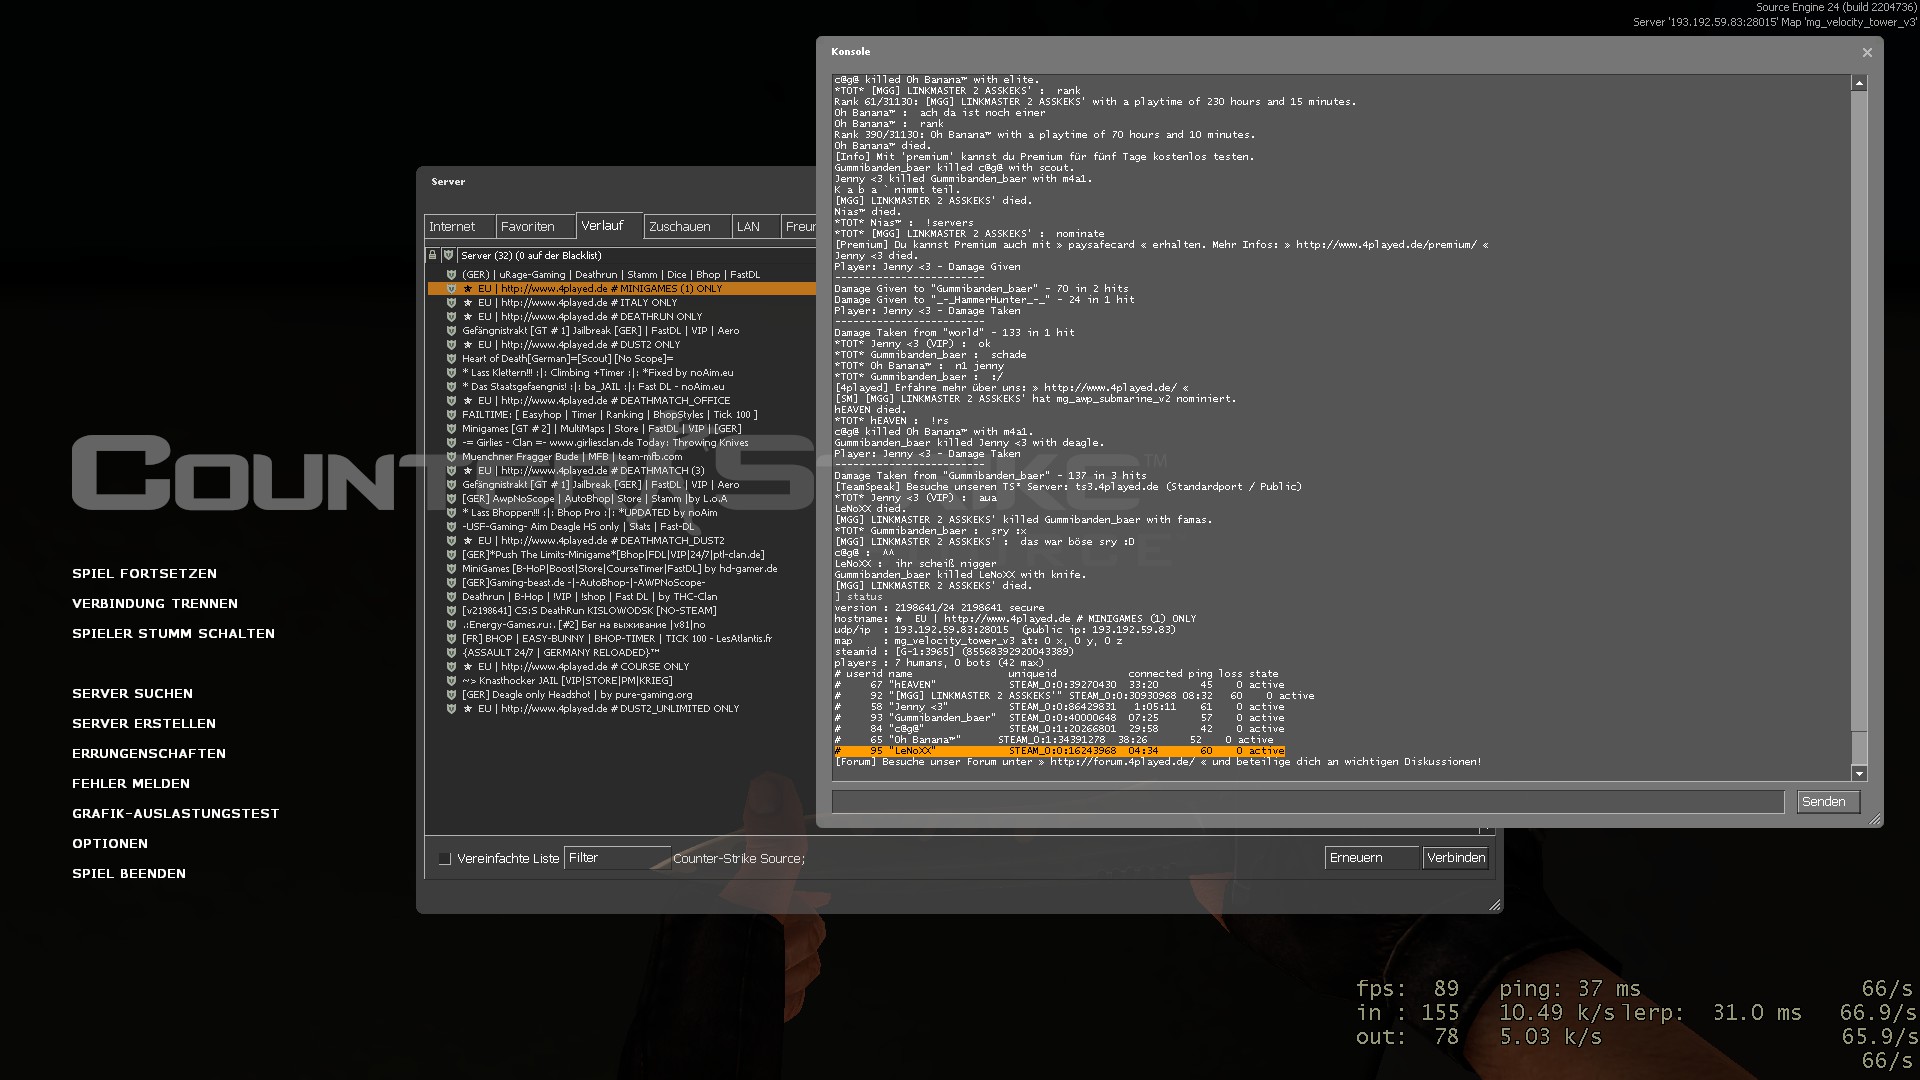The image size is (1920, 1080).
Task: Open Server suchen from the menu
Action: click(132, 694)
